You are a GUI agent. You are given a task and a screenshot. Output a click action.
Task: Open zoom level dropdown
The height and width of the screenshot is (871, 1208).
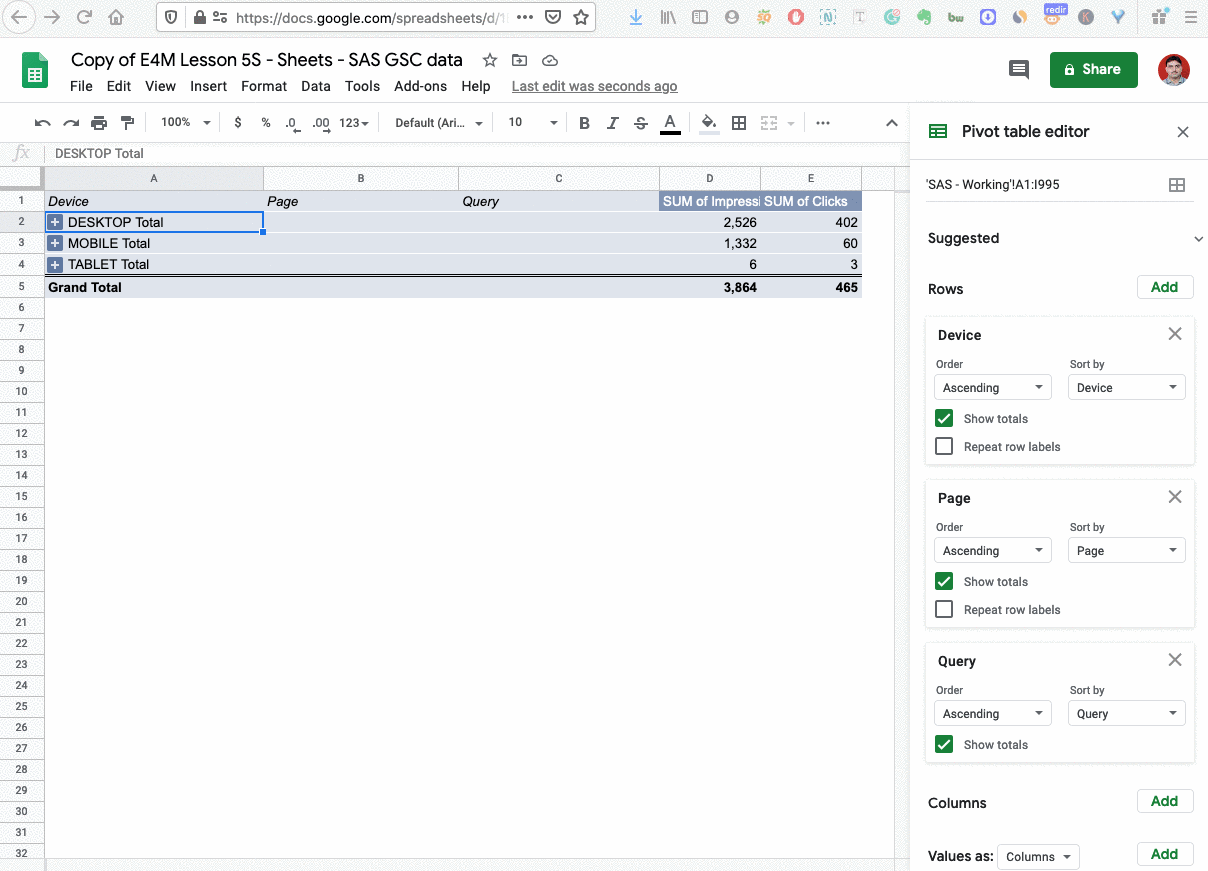(186, 122)
